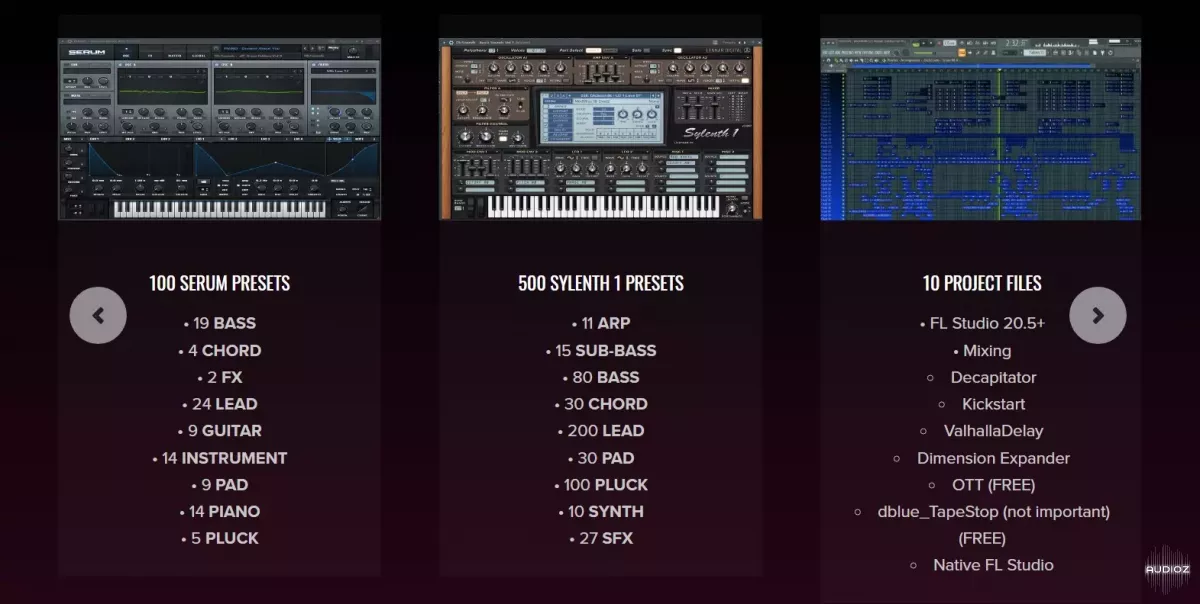Click the "Decapitator" plugin name
1200x604 pixels.
click(x=993, y=377)
